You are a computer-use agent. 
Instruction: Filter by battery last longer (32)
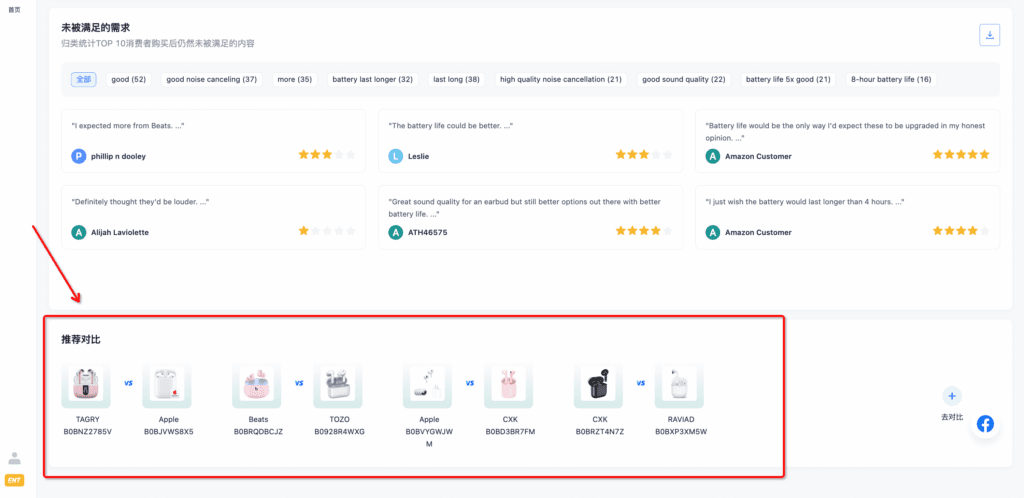[372, 80]
